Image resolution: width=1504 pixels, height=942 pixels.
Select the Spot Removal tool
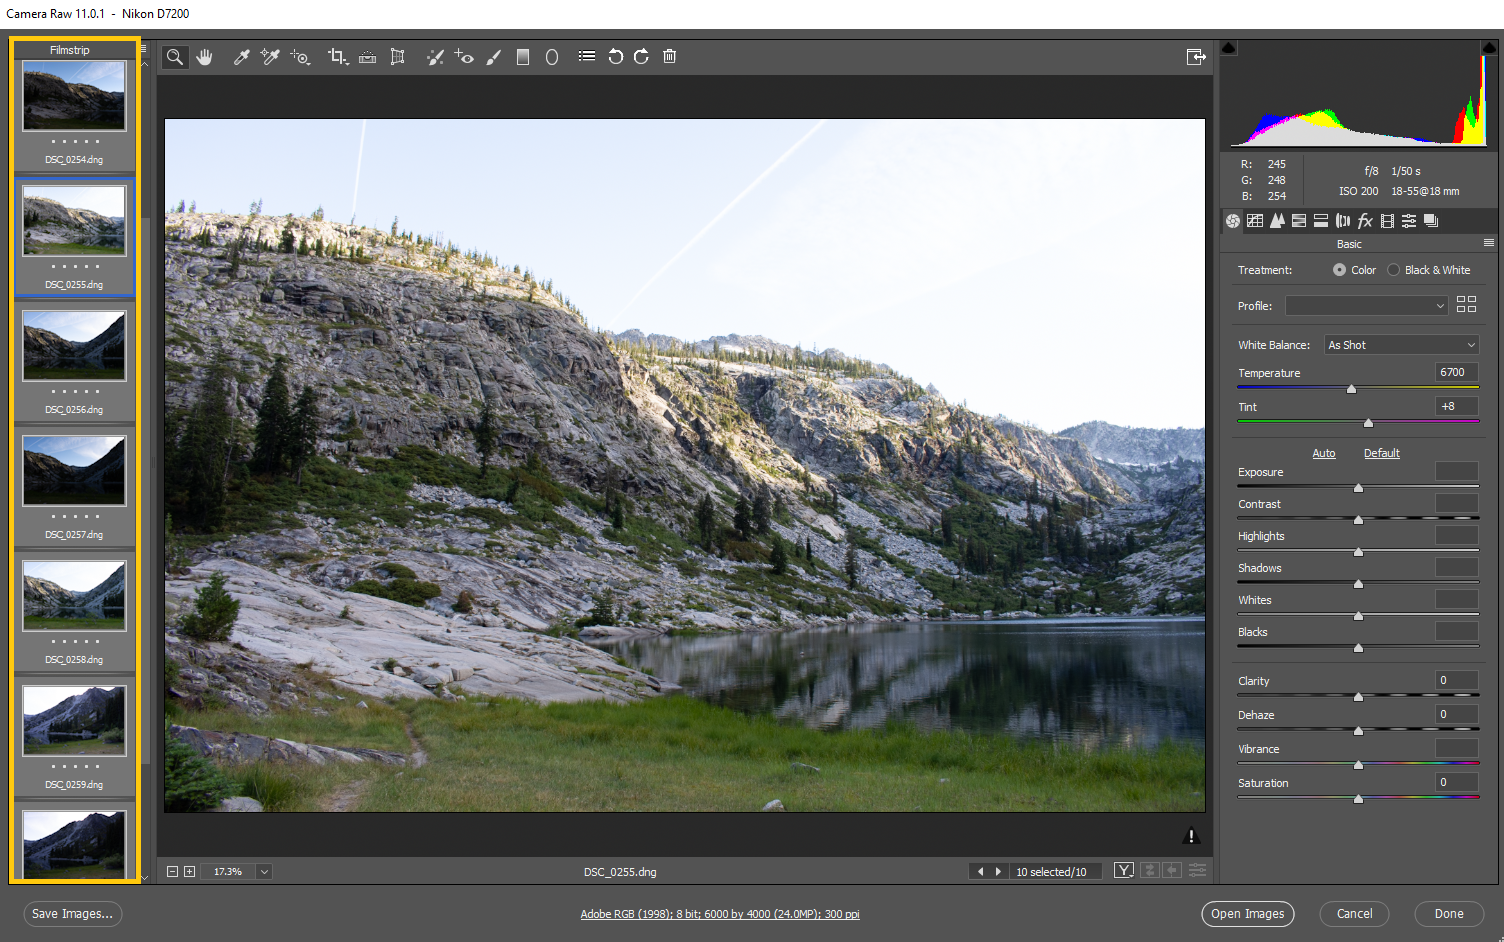point(435,56)
